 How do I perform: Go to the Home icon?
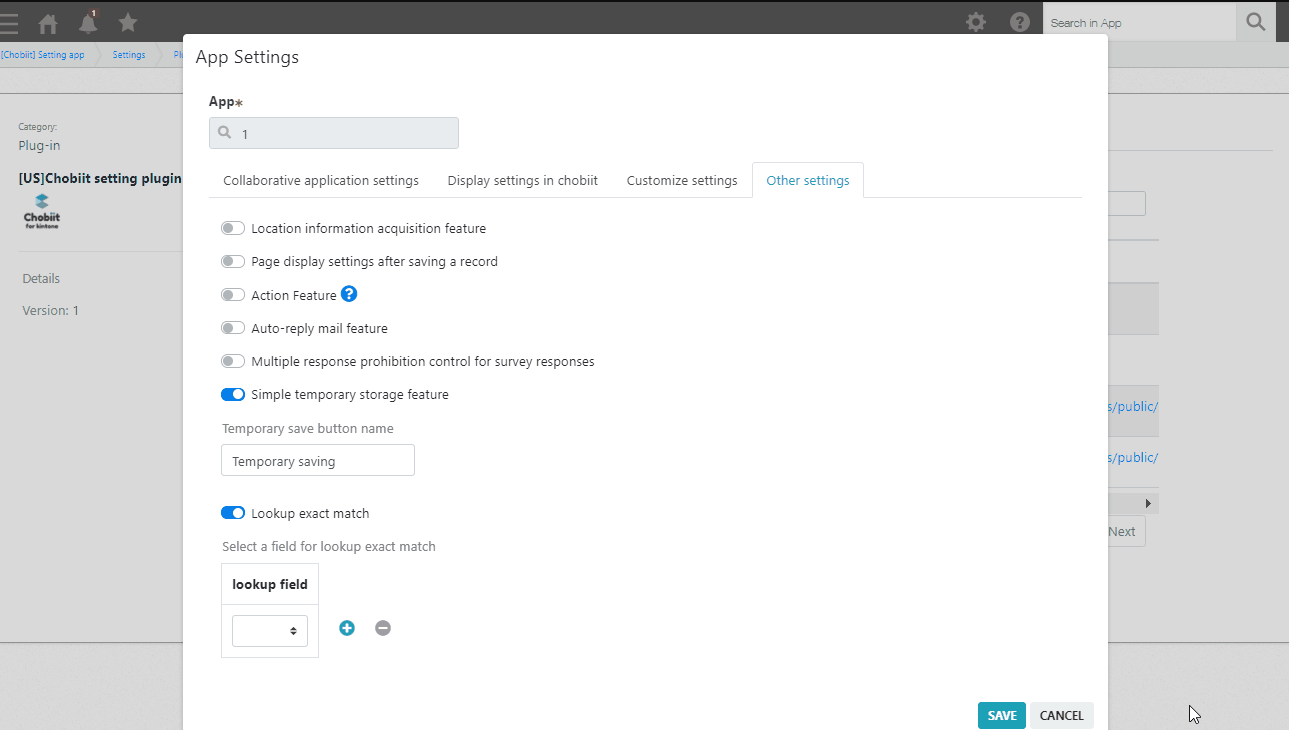point(48,23)
